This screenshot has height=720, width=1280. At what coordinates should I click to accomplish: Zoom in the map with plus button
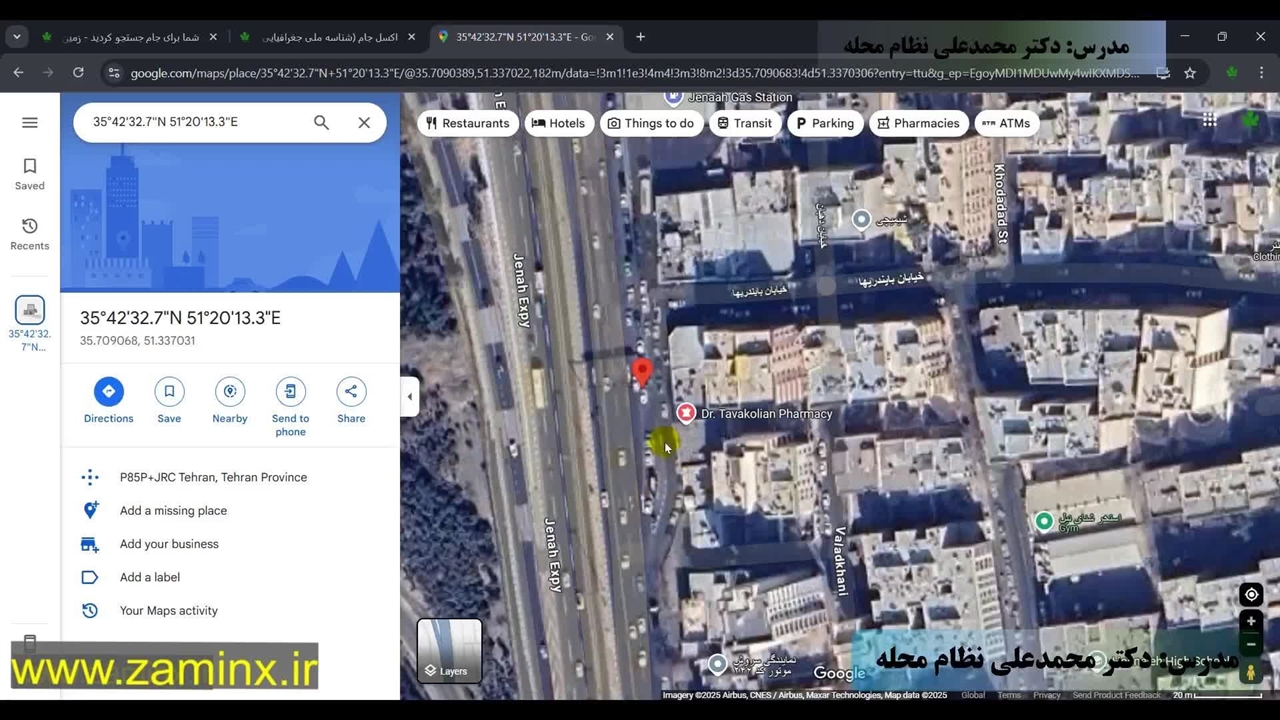pos(1251,621)
